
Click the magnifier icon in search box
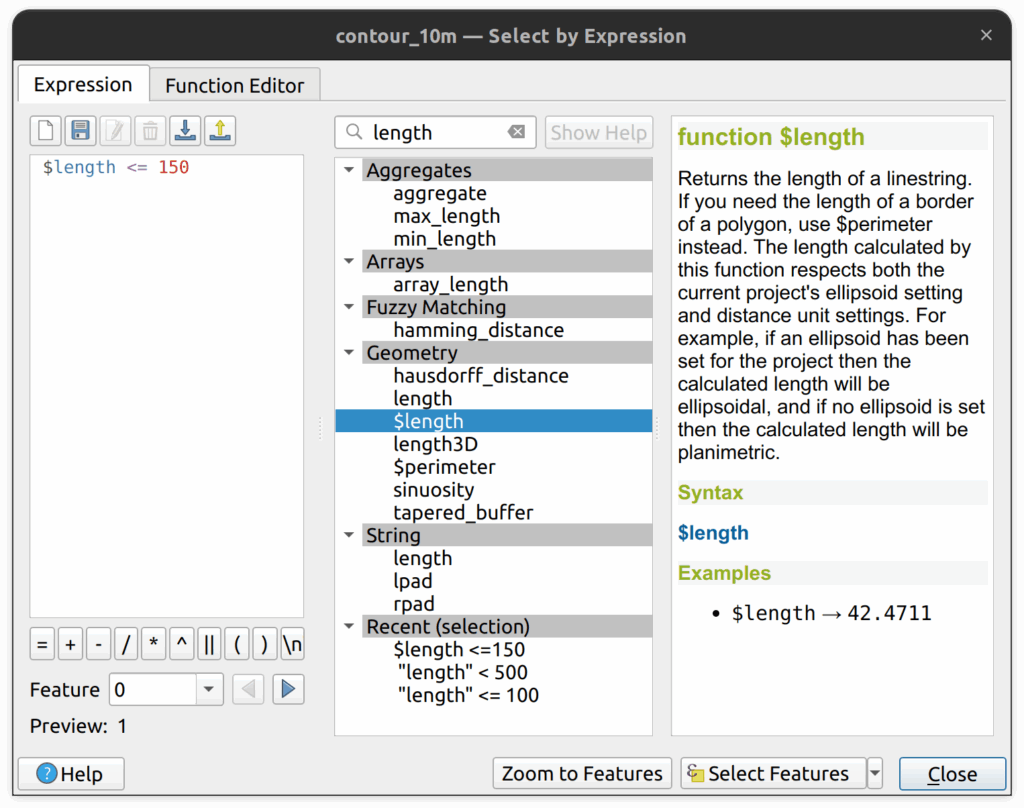click(354, 132)
